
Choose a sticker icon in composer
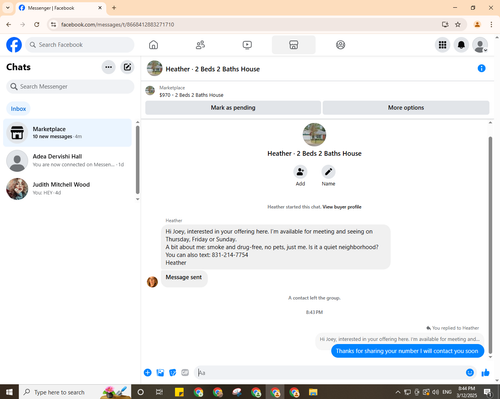point(173,373)
